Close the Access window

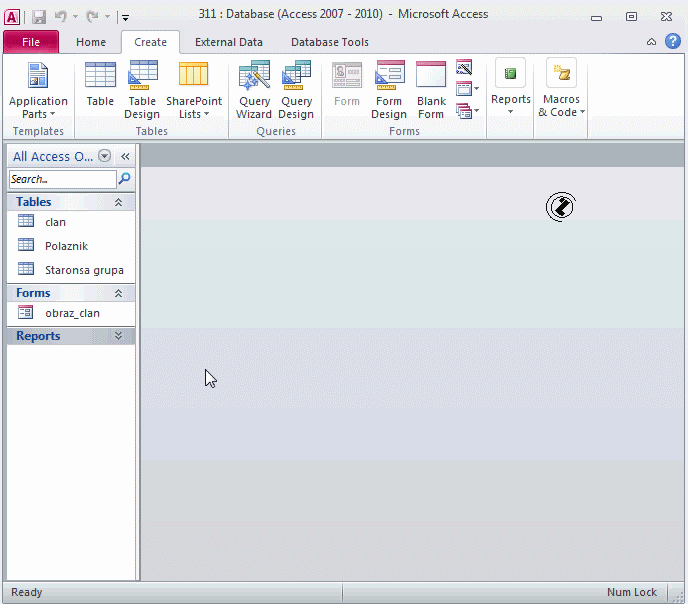tap(666, 17)
